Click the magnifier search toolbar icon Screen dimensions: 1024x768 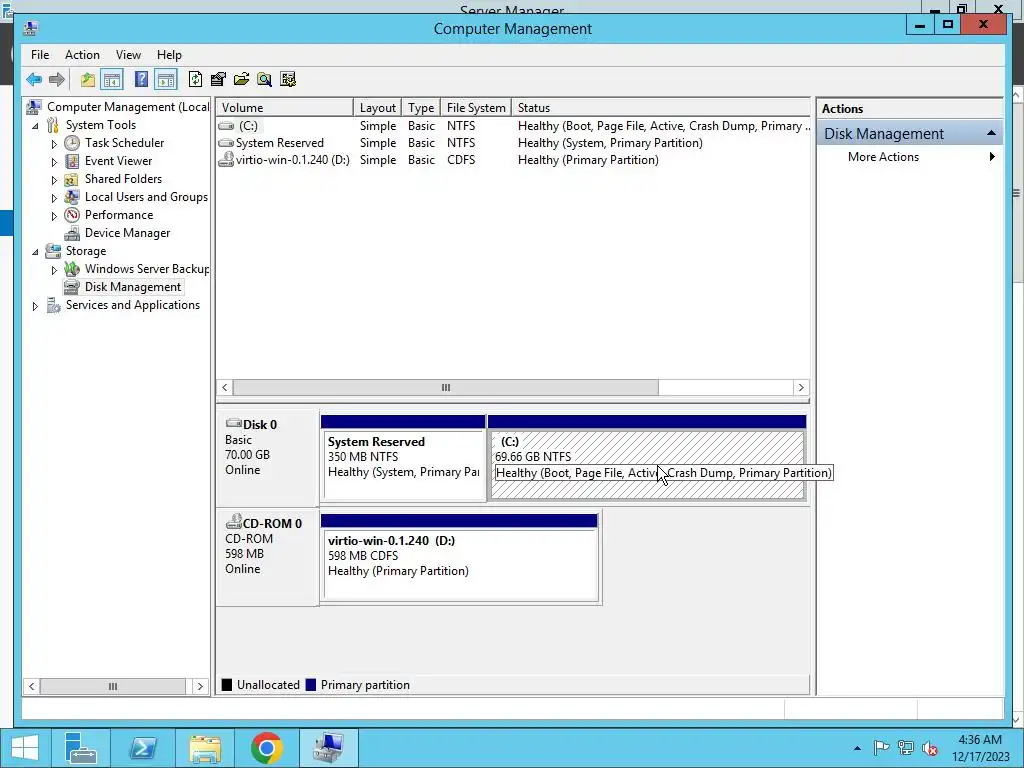tap(264, 80)
